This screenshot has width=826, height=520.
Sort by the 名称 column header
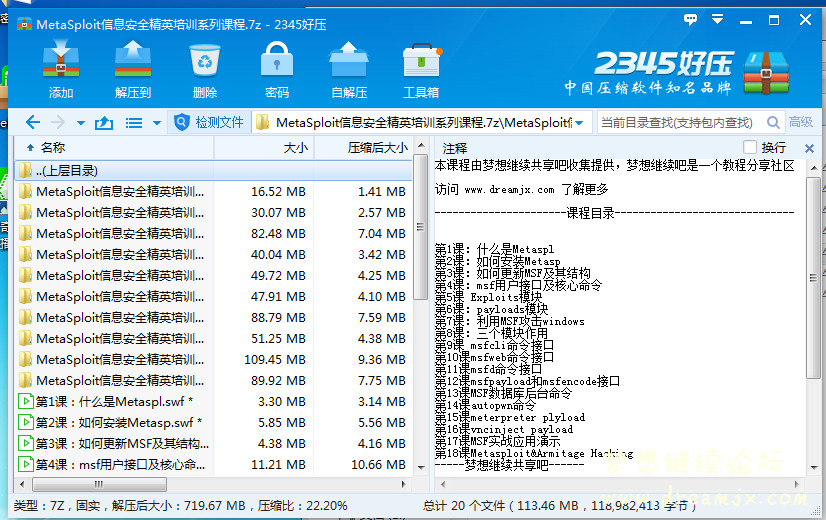click(x=114, y=148)
